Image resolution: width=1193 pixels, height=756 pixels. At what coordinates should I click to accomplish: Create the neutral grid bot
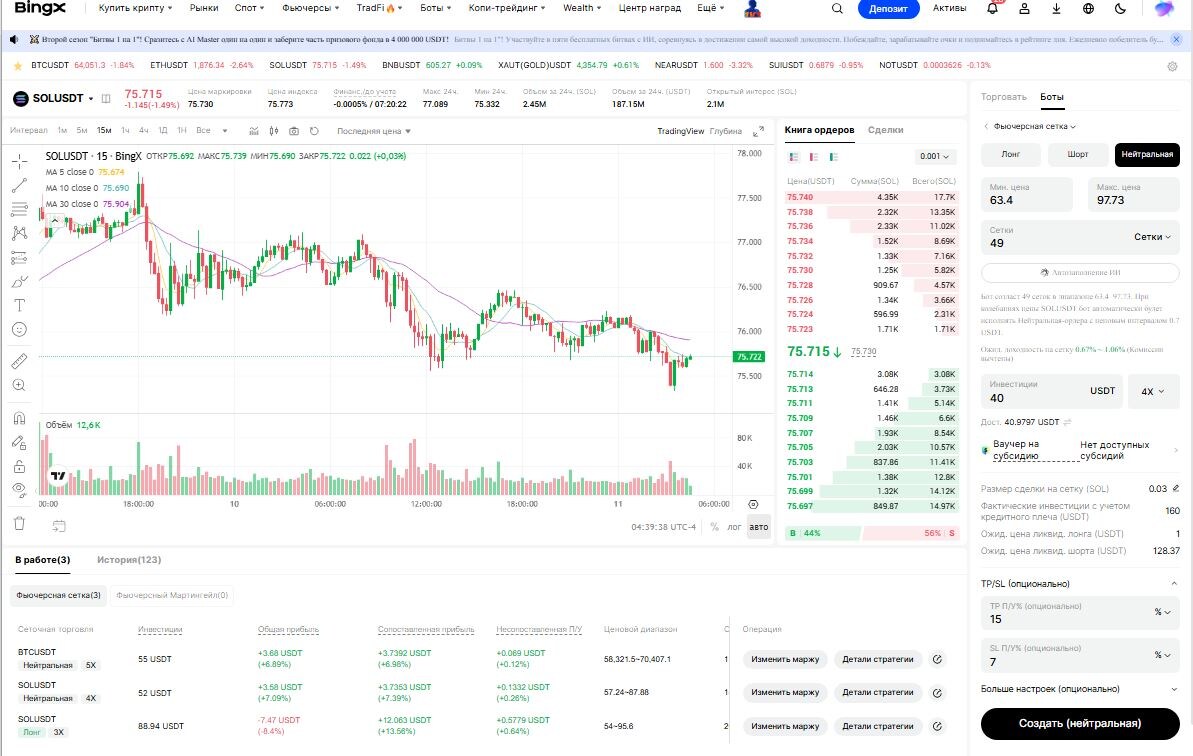pos(1080,723)
